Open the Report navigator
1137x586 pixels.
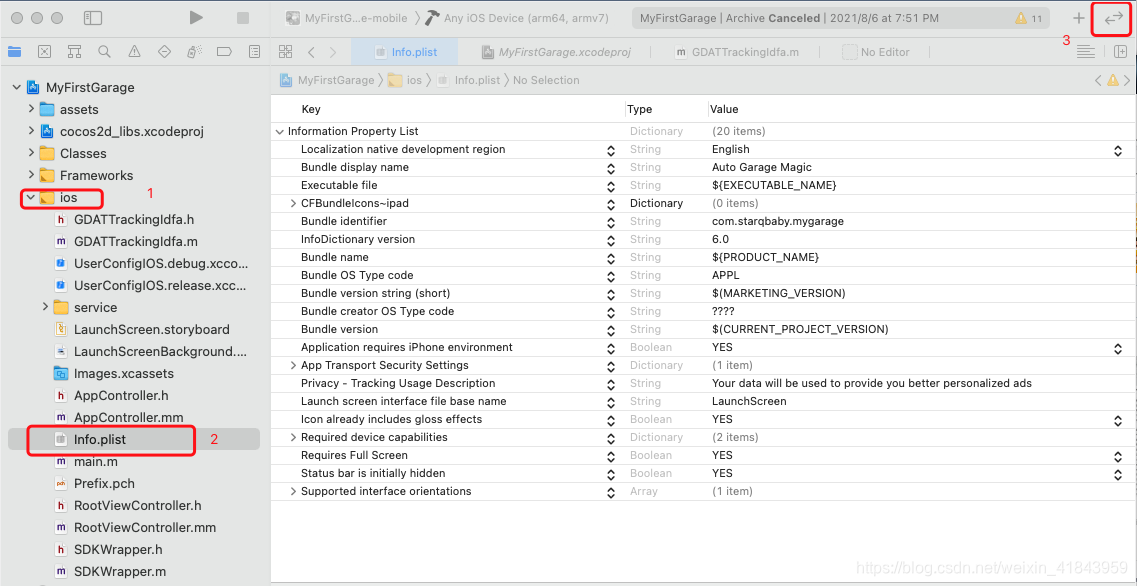point(254,51)
